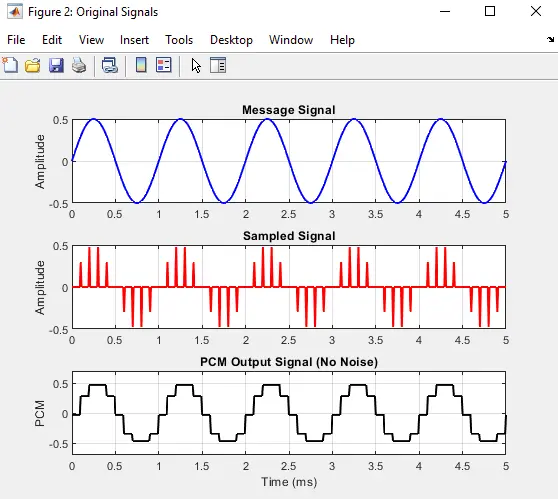This screenshot has width=558, height=499.
Task: Toggle the Edit Plot arrow tool
Action: (x=196, y=66)
